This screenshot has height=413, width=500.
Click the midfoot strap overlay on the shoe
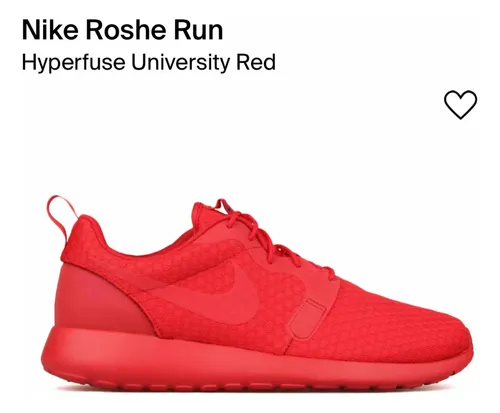[308, 318]
